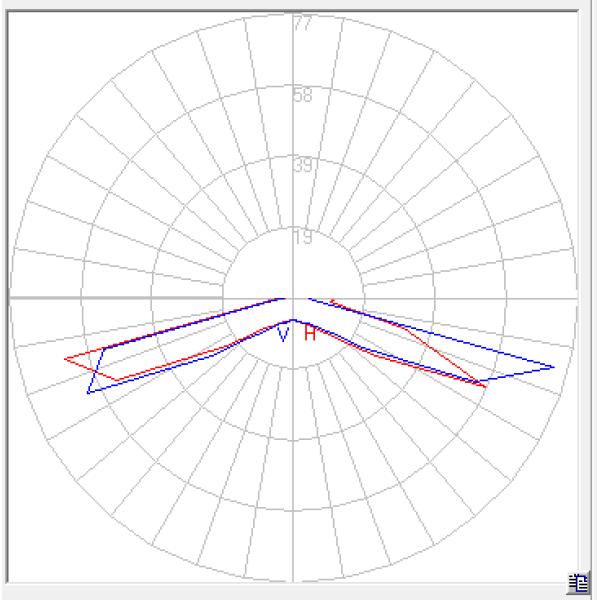Click the data list icon in bottom-right corner

point(577,583)
